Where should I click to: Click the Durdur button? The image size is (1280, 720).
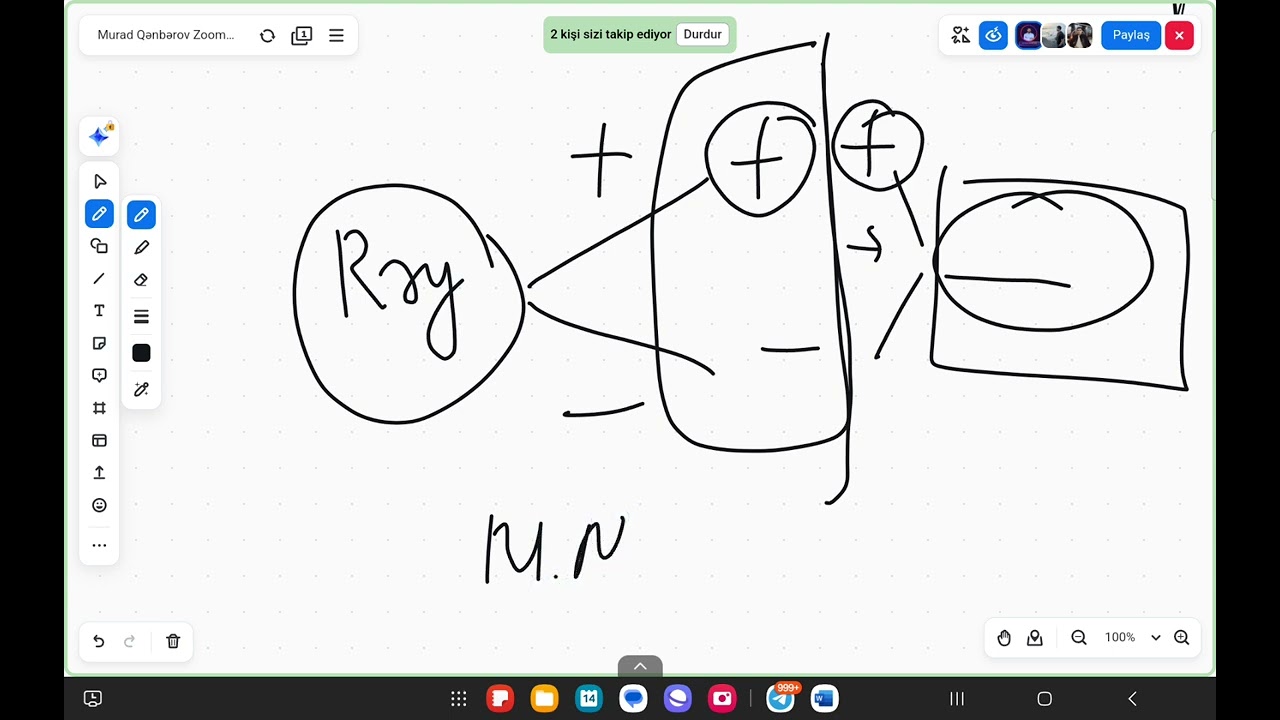(x=703, y=34)
